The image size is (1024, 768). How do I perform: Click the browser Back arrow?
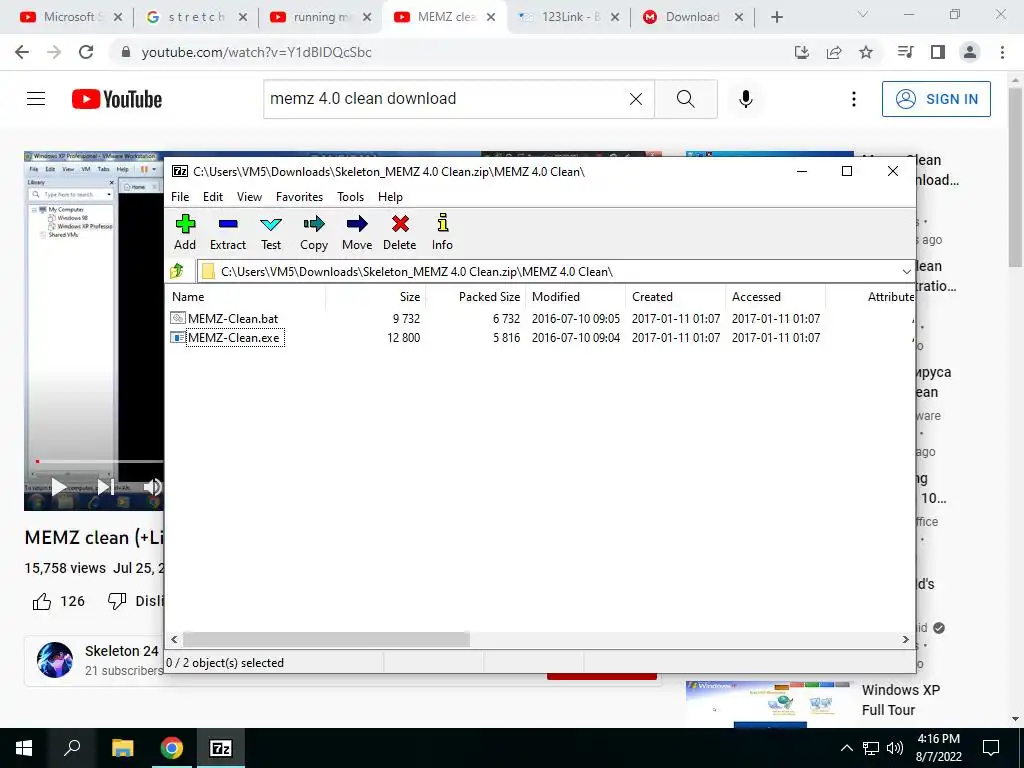[x=22, y=52]
